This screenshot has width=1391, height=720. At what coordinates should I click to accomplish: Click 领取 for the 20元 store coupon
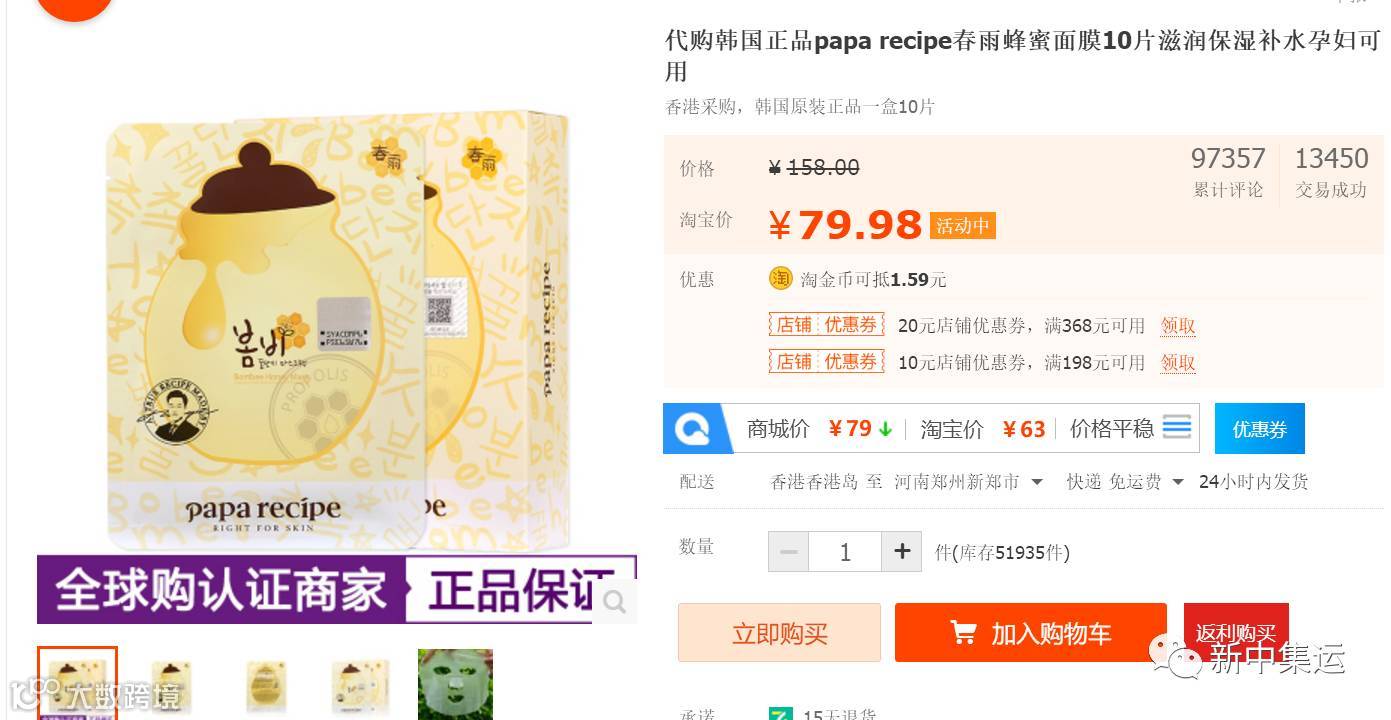click(1178, 326)
